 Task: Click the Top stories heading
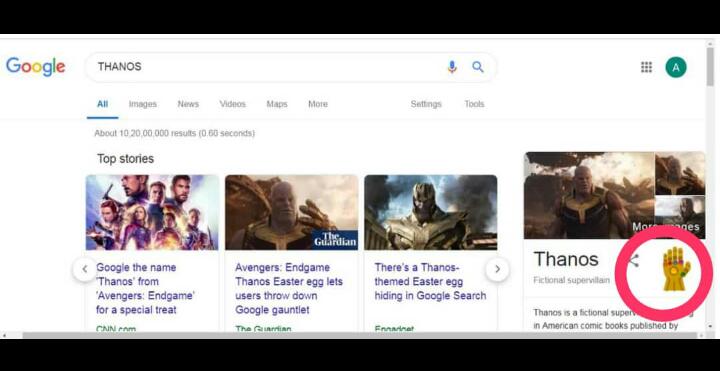125,159
